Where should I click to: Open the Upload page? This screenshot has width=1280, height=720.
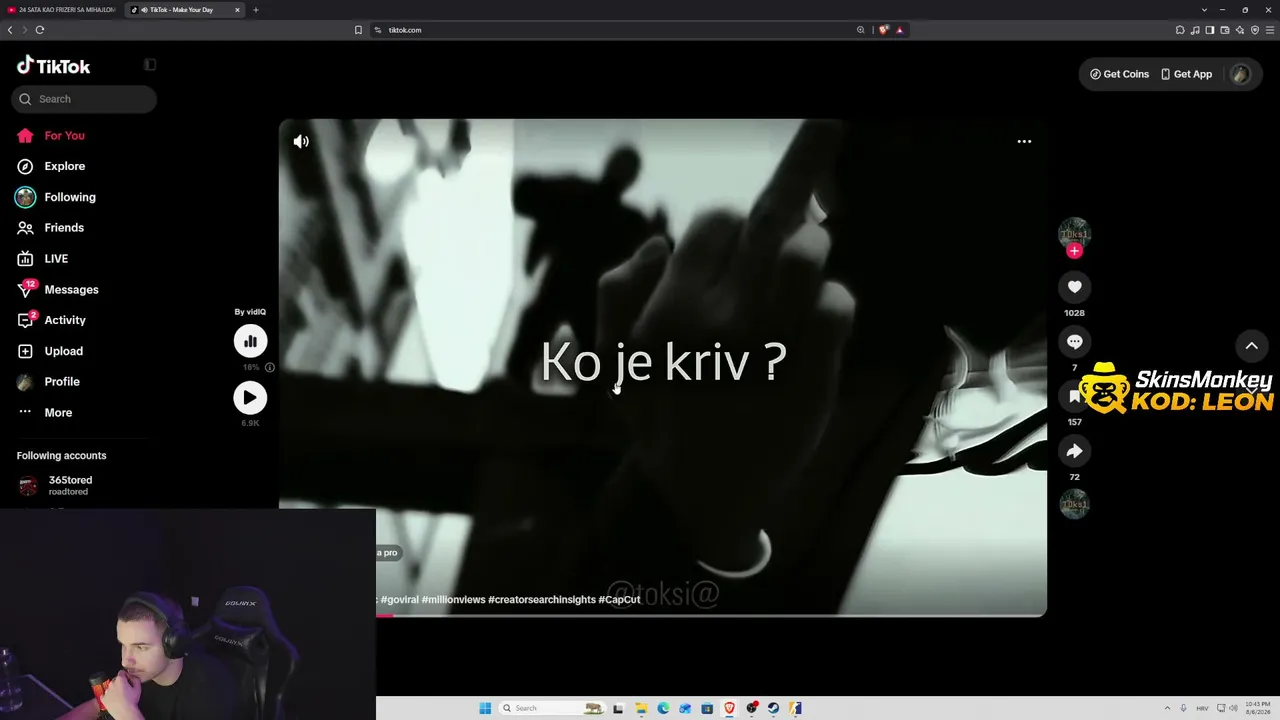(50, 351)
